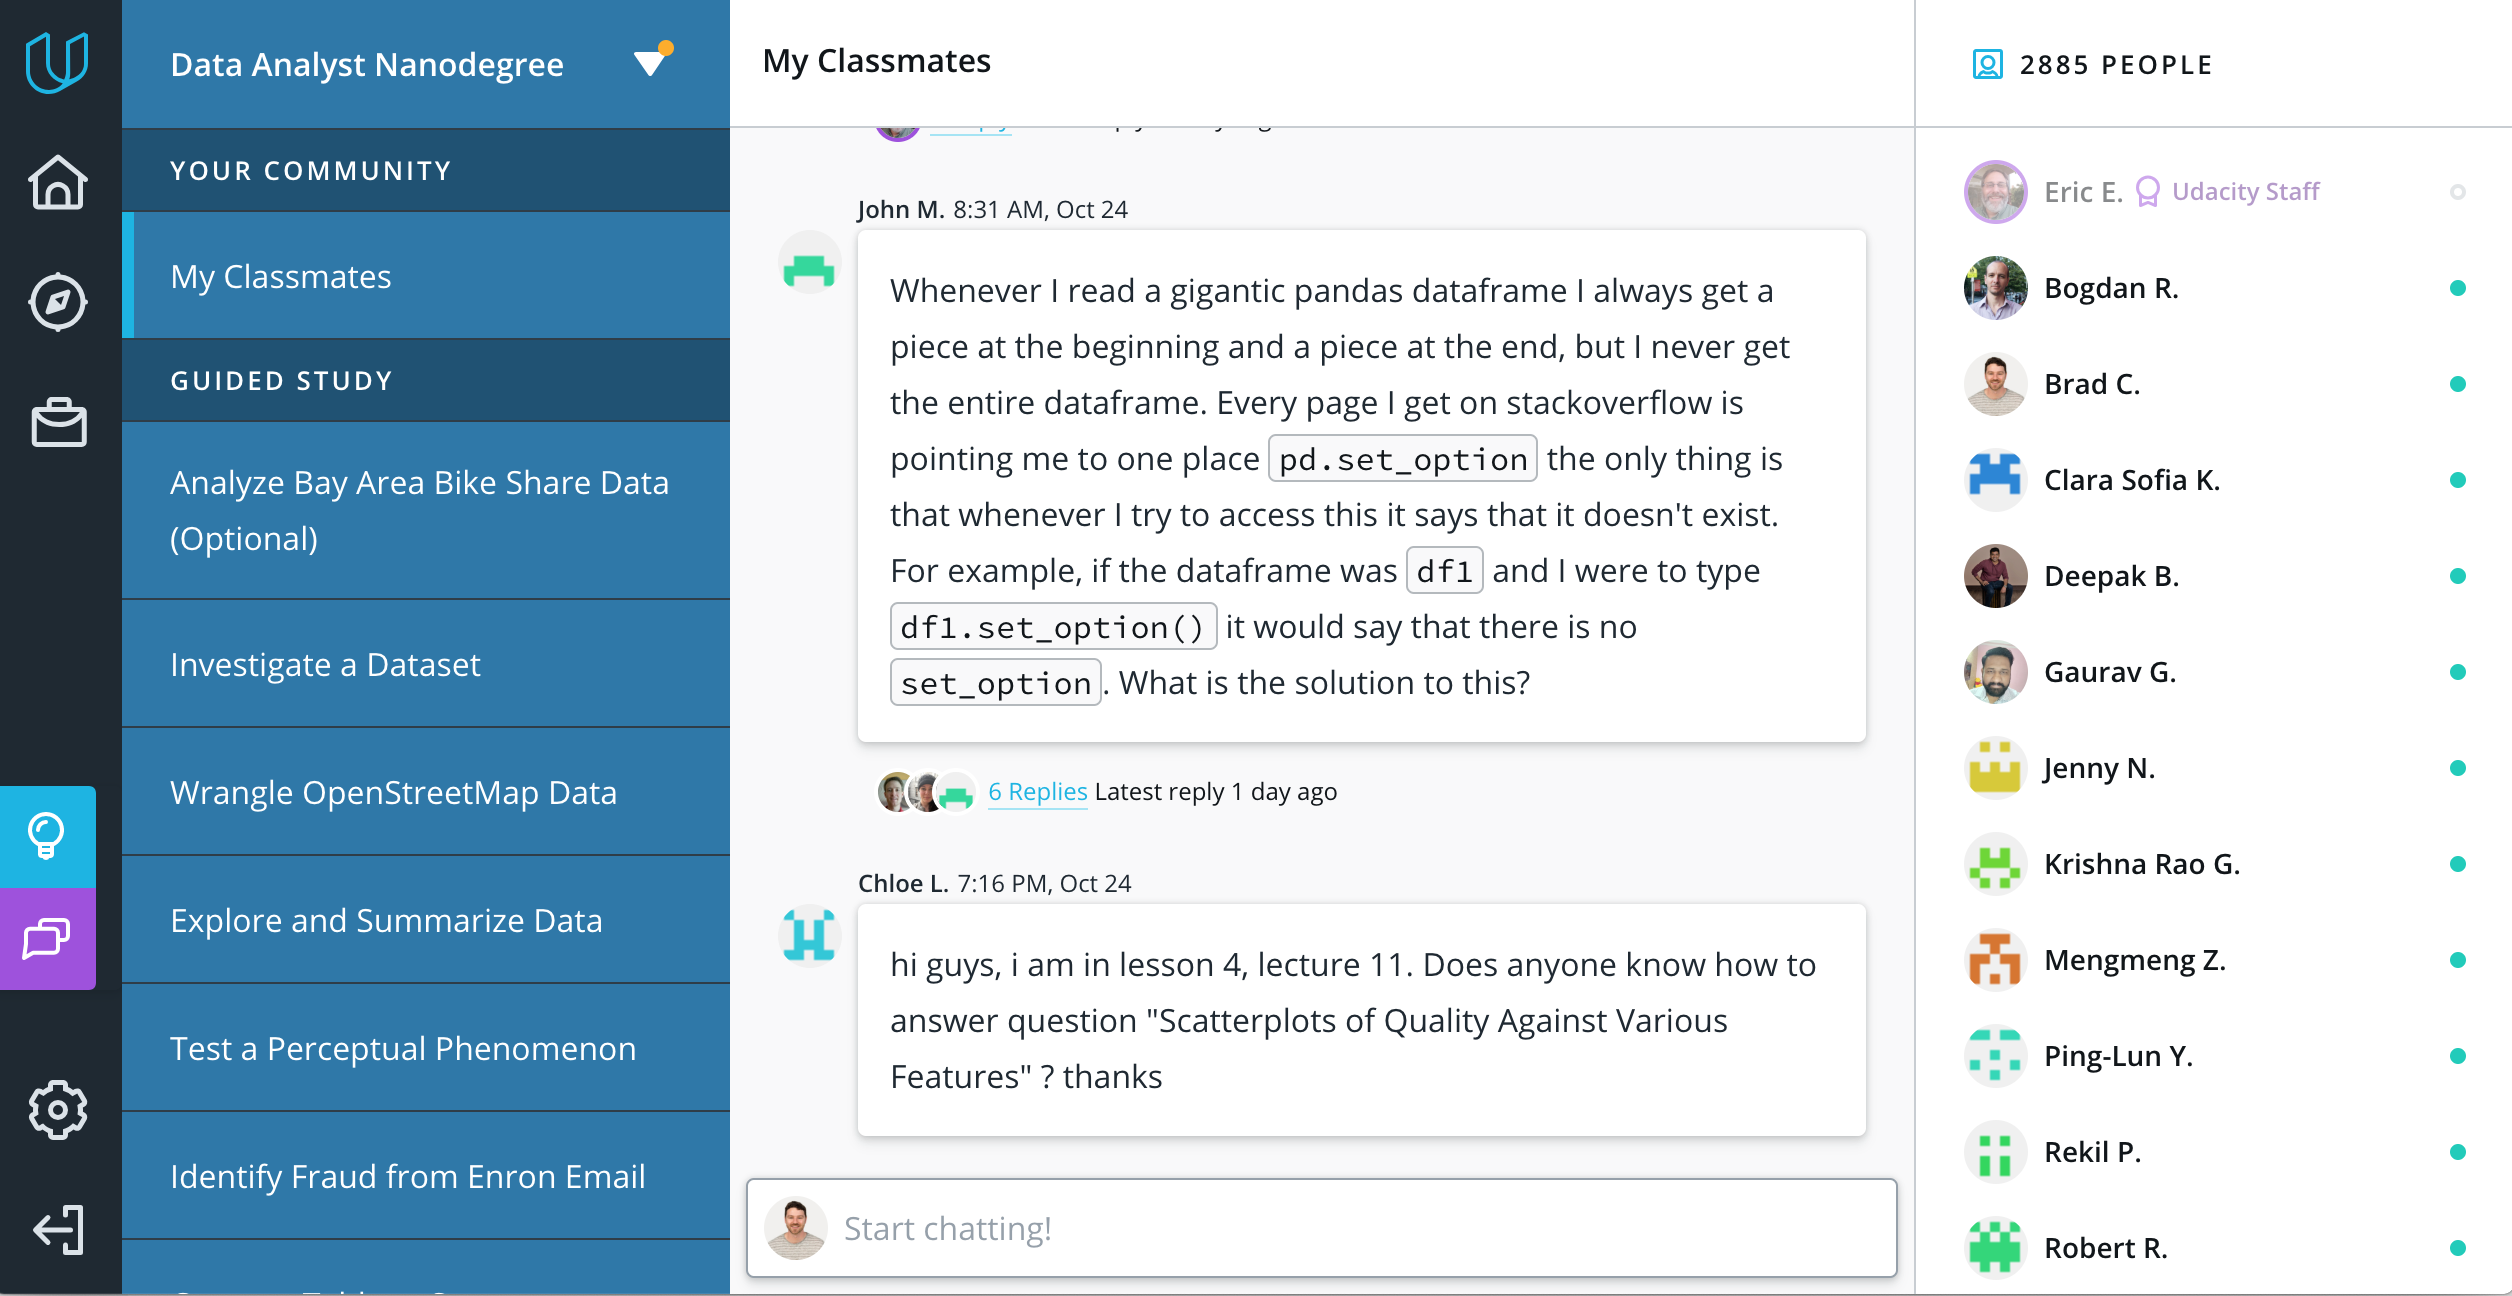Expand the Data Analyst Nanodegree dropdown arrow

(x=651, y=62)
